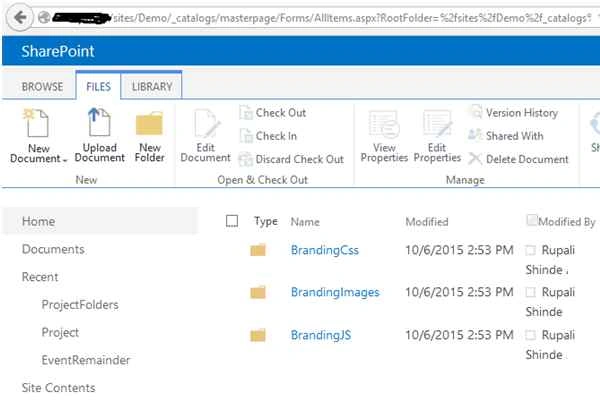Open the New Document dropdown arrow
The width and height of the screenshot is (600, 403).
[x=65, y=160]
